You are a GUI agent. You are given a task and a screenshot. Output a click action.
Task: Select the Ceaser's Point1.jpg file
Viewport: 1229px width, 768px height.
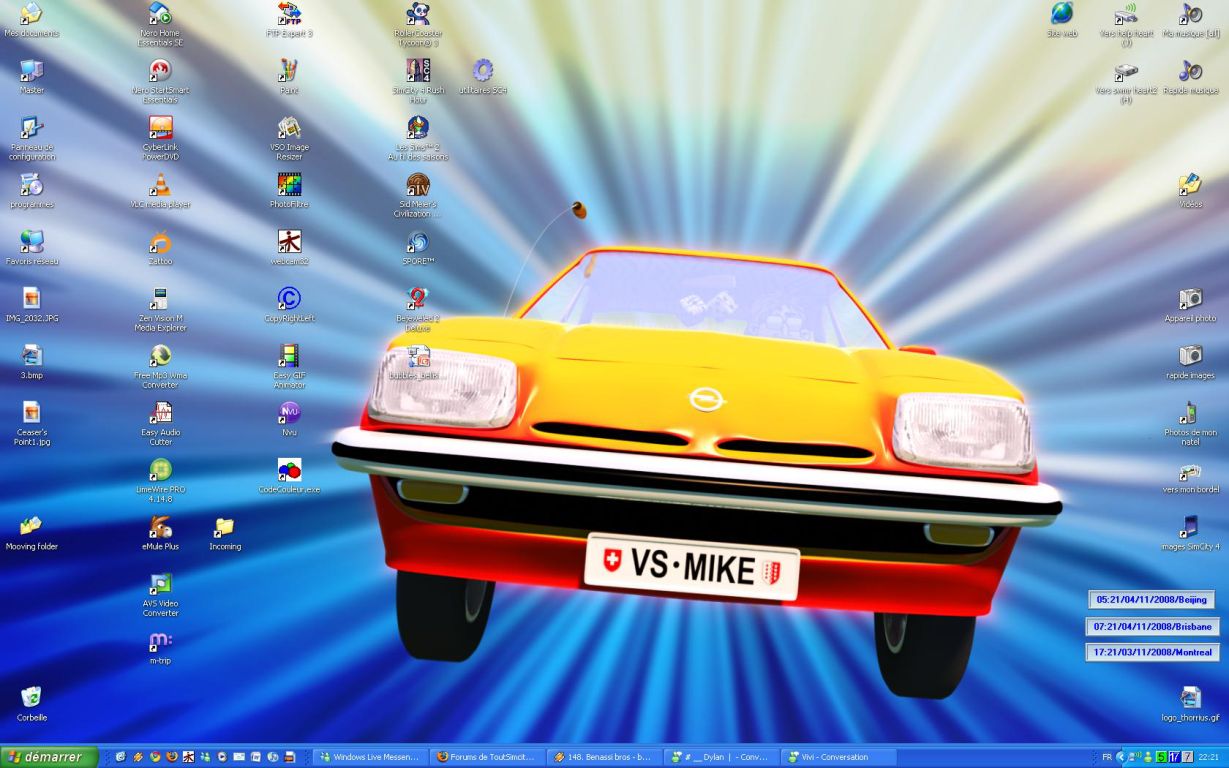31,413
